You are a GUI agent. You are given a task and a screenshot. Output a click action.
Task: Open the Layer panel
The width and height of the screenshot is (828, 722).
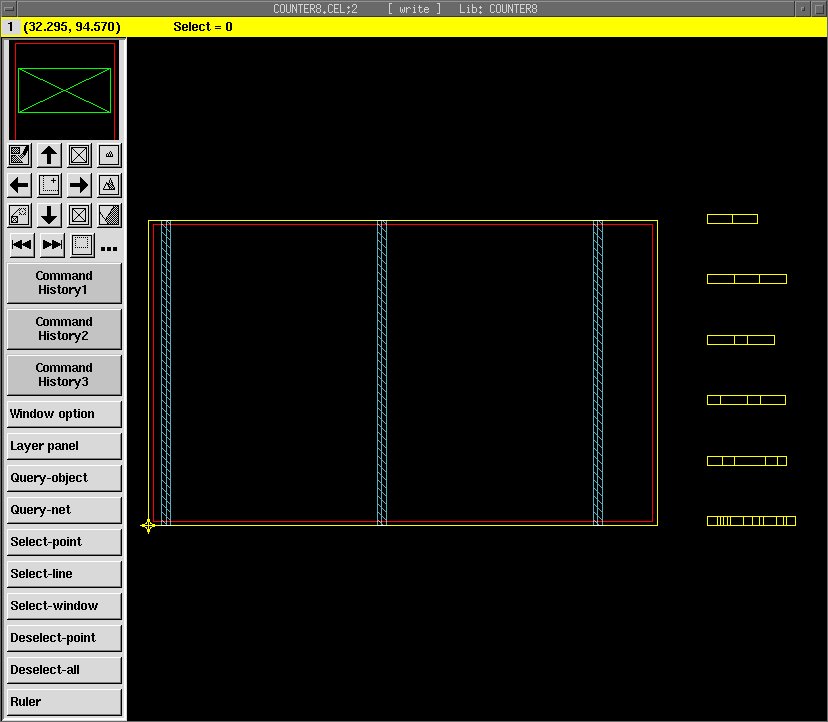click(64, 446)
